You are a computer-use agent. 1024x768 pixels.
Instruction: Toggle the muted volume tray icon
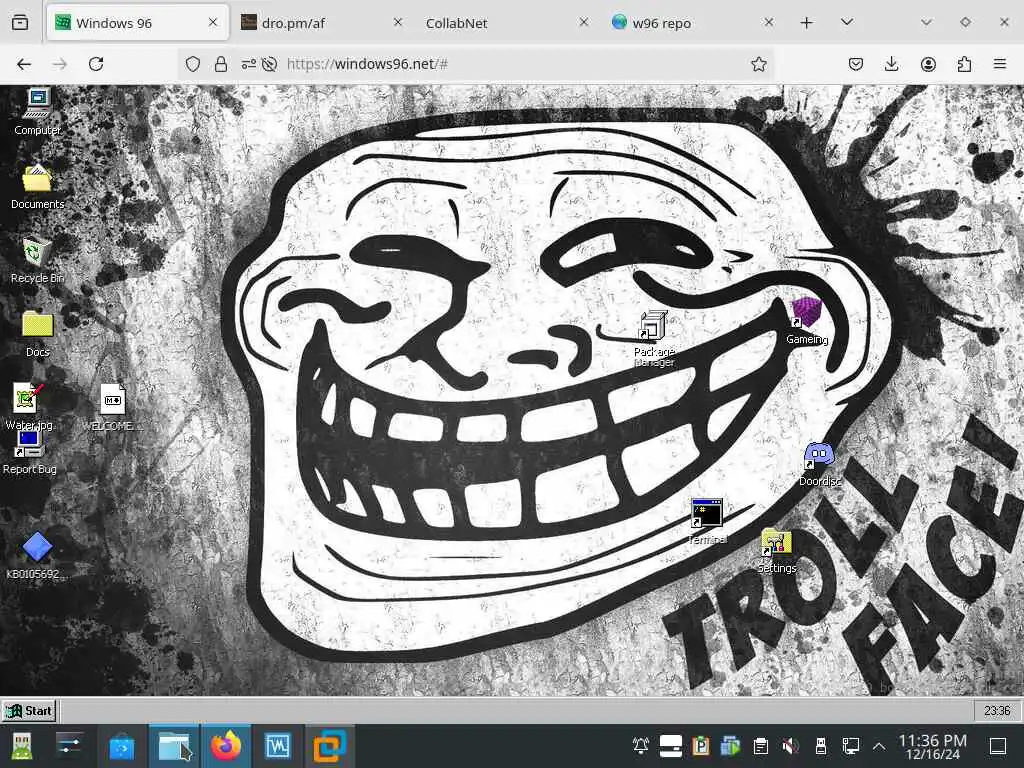point(790,745)
